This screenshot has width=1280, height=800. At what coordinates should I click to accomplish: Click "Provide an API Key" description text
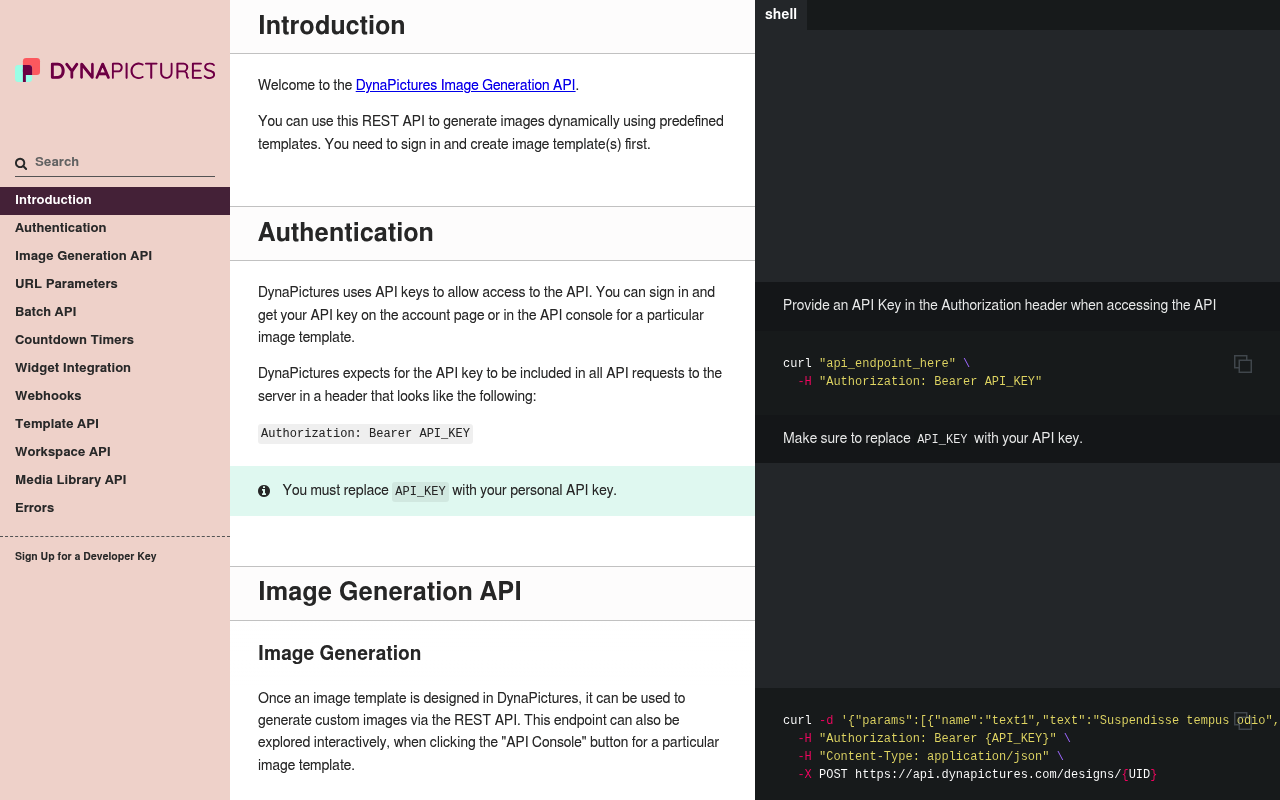(x=999, y=305)
